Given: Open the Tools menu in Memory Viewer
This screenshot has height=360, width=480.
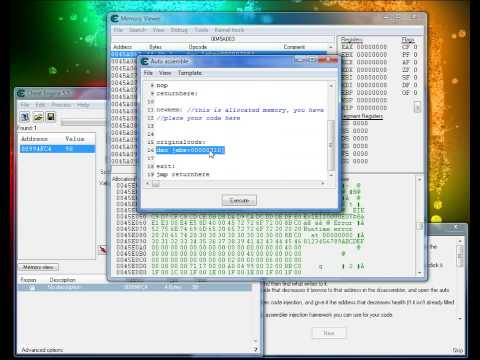Looking at the screenshot, I should click(x=201, y=30).
